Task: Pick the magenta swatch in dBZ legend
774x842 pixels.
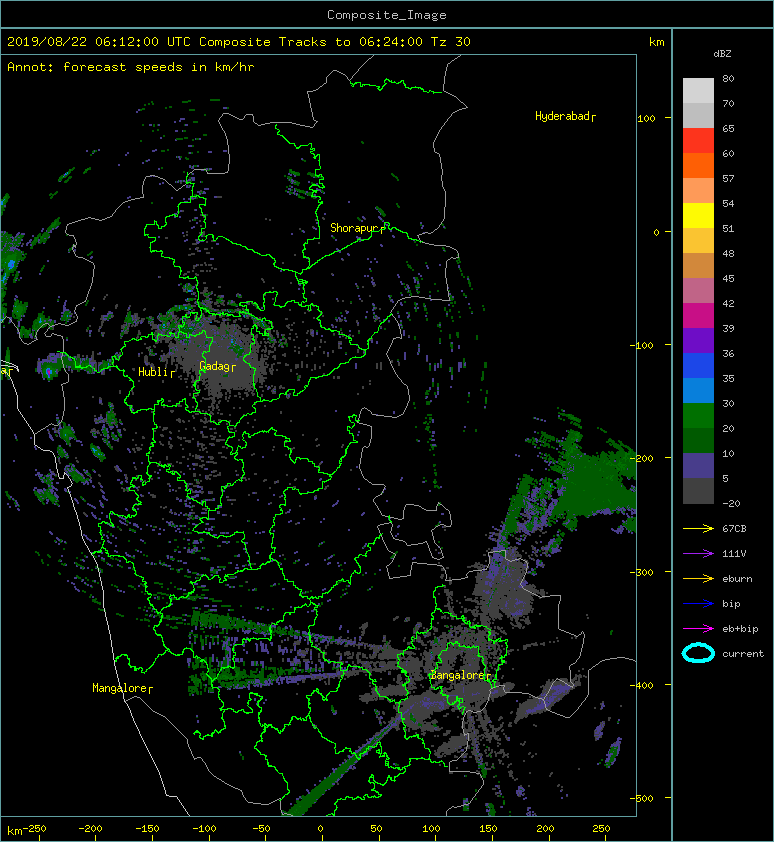Action: 698,316
